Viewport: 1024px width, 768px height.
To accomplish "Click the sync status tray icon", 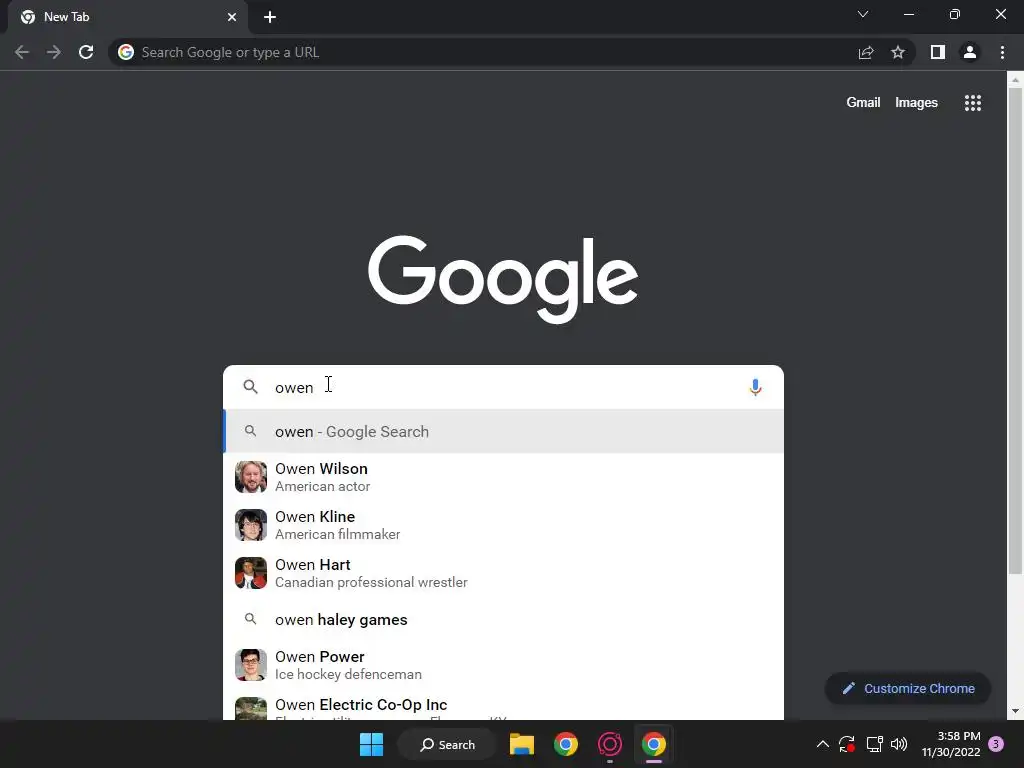I will coord(847,744).
